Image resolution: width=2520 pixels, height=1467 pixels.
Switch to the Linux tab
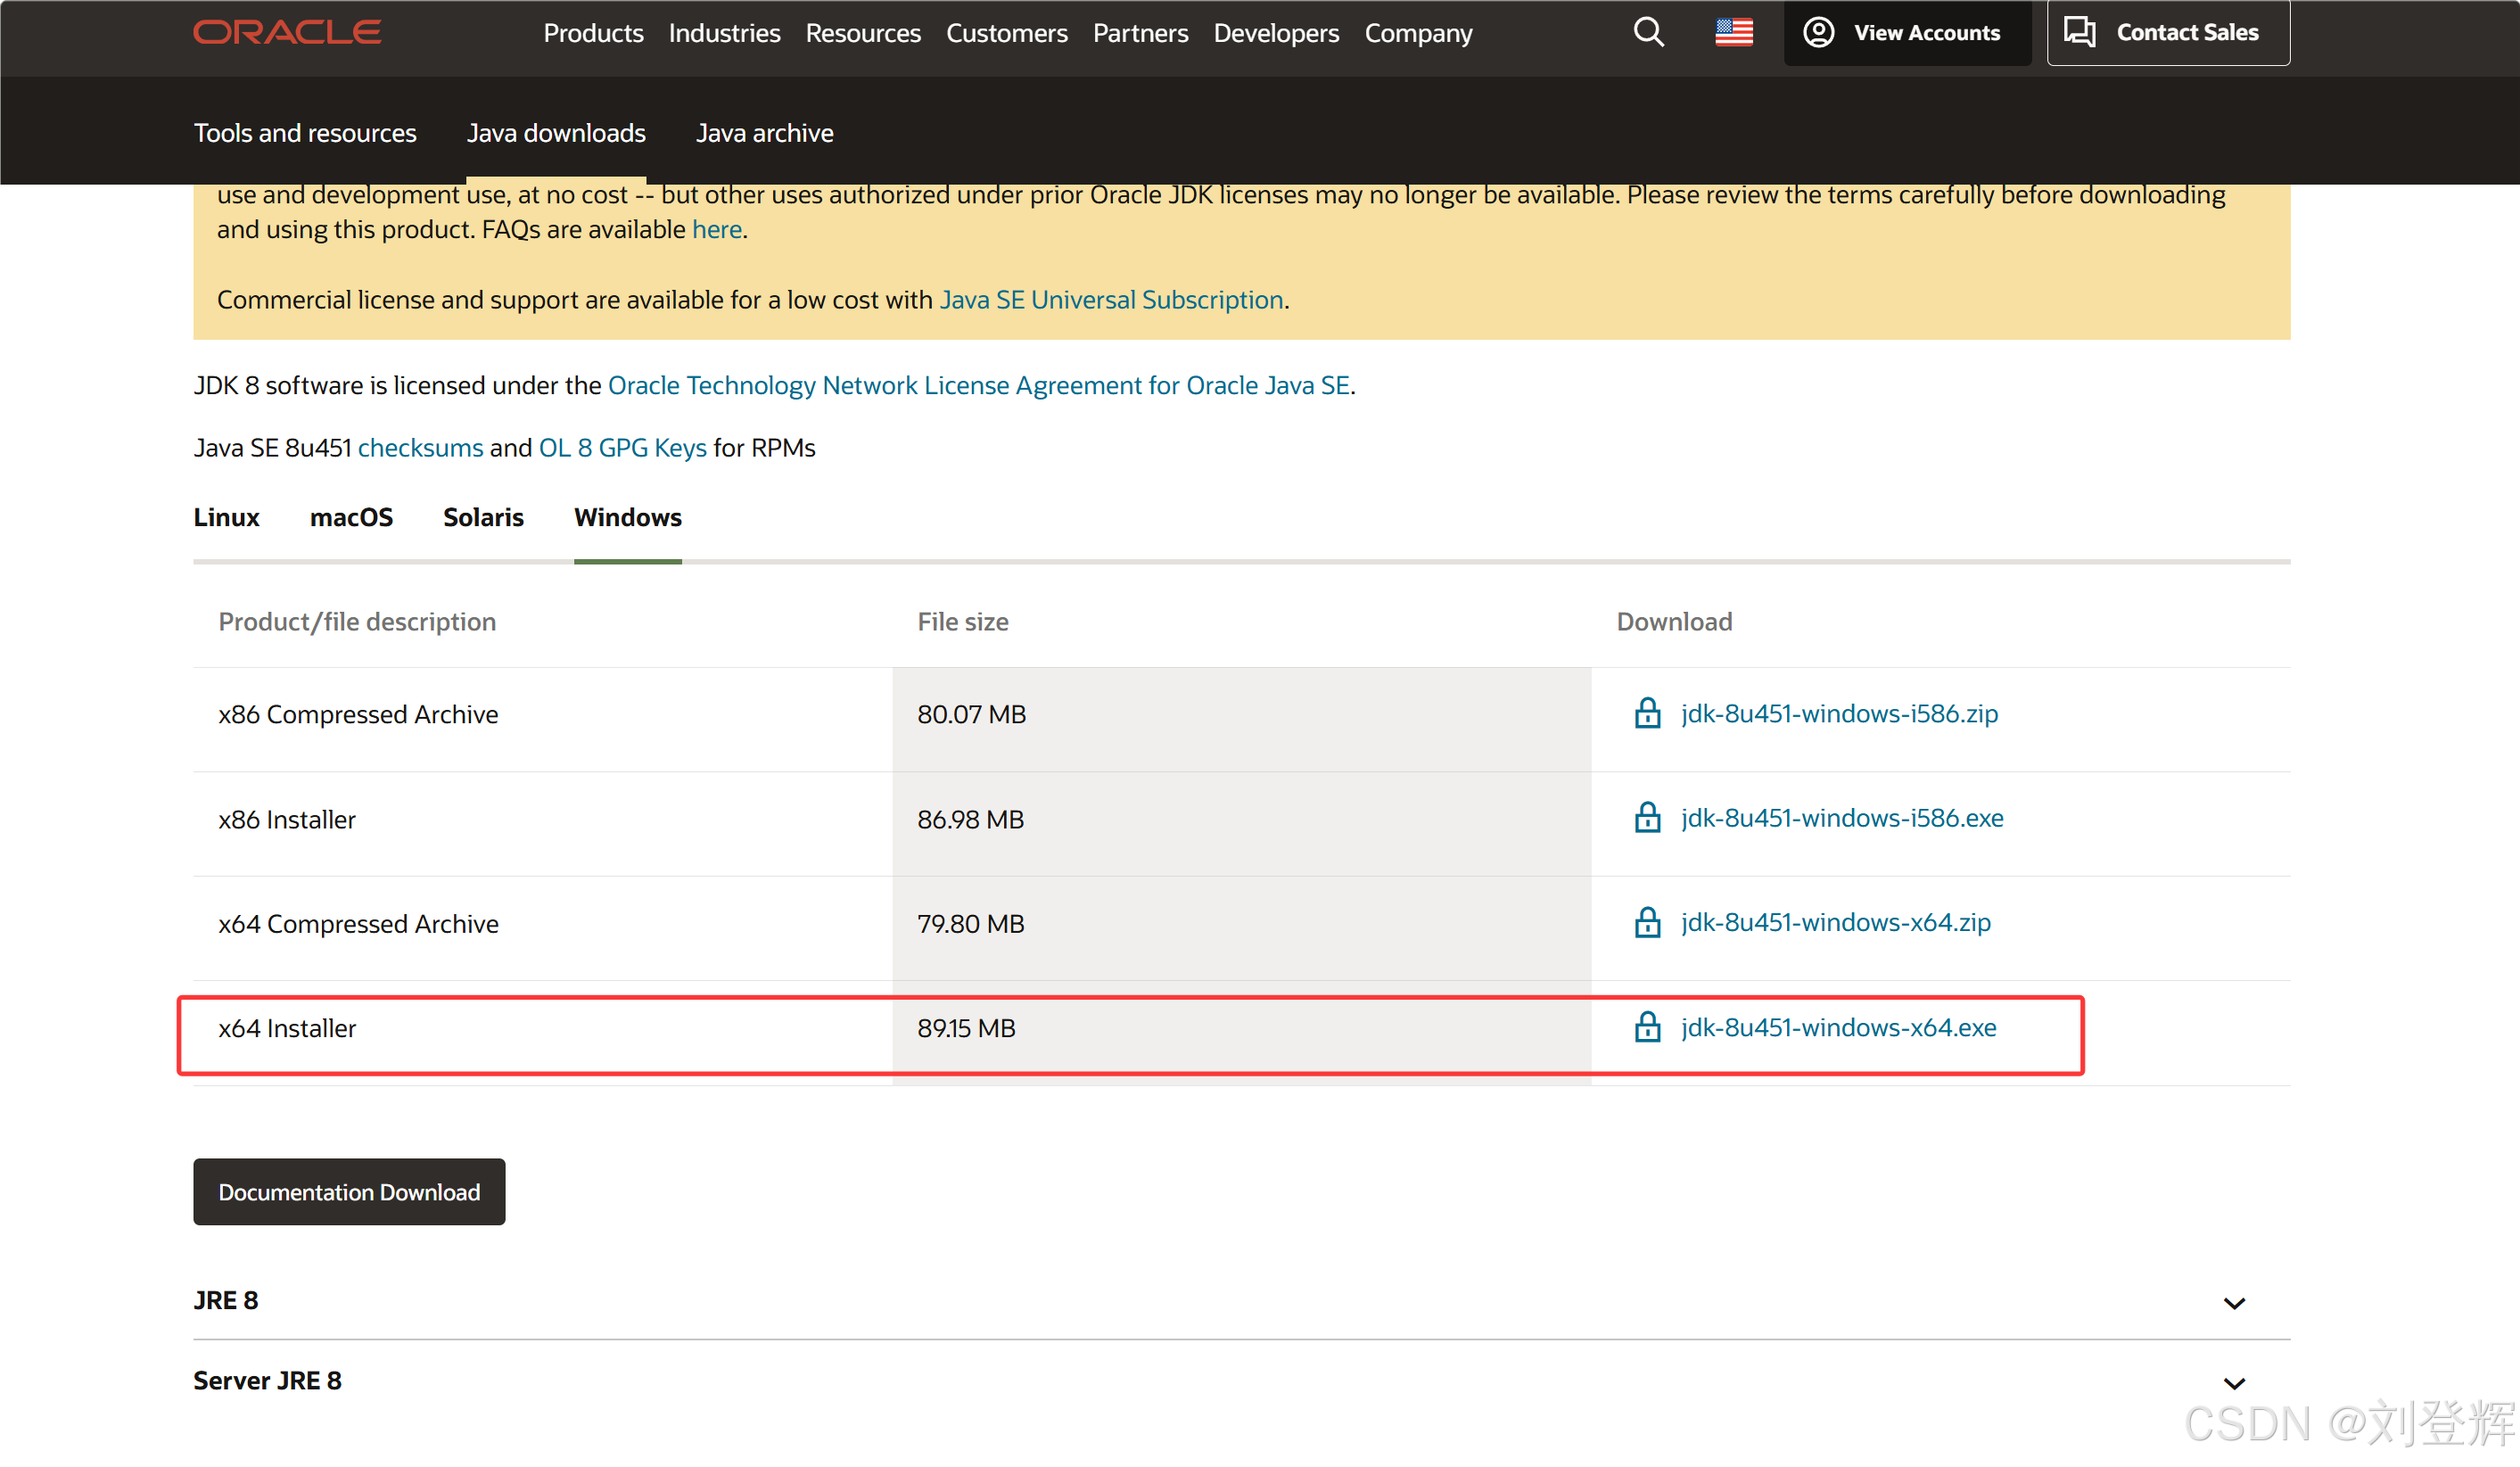pyautogui.click(x=226, y=517)
